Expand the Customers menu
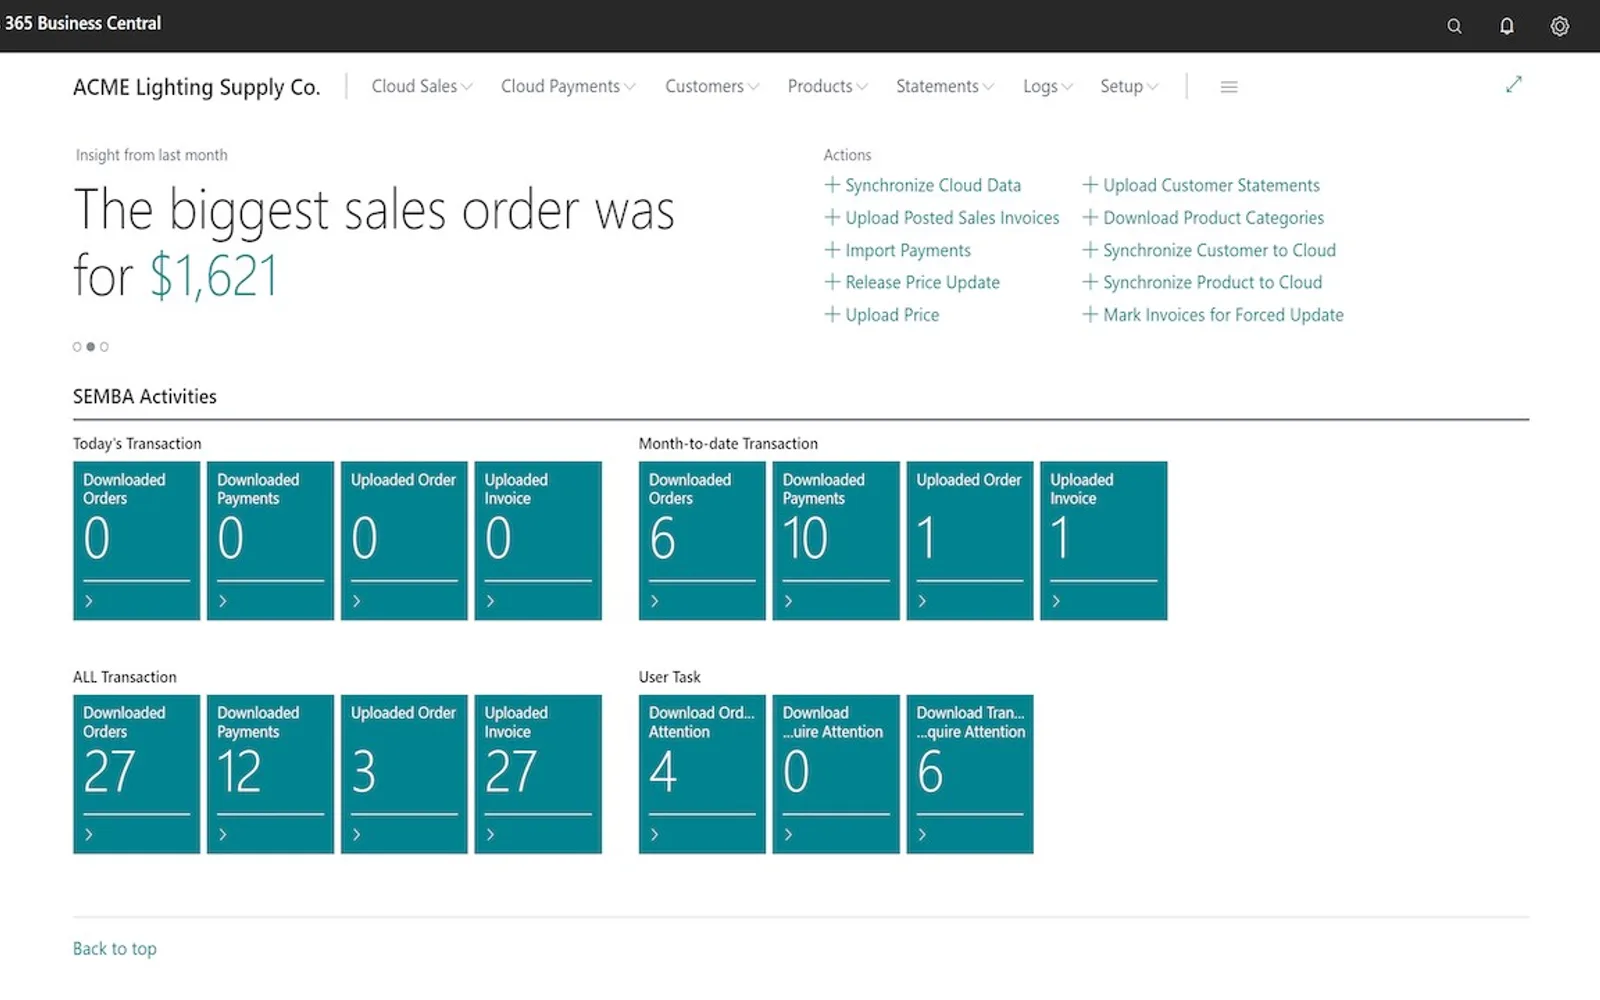The height and width of the screenshot is (1000, 1600). 712,86
